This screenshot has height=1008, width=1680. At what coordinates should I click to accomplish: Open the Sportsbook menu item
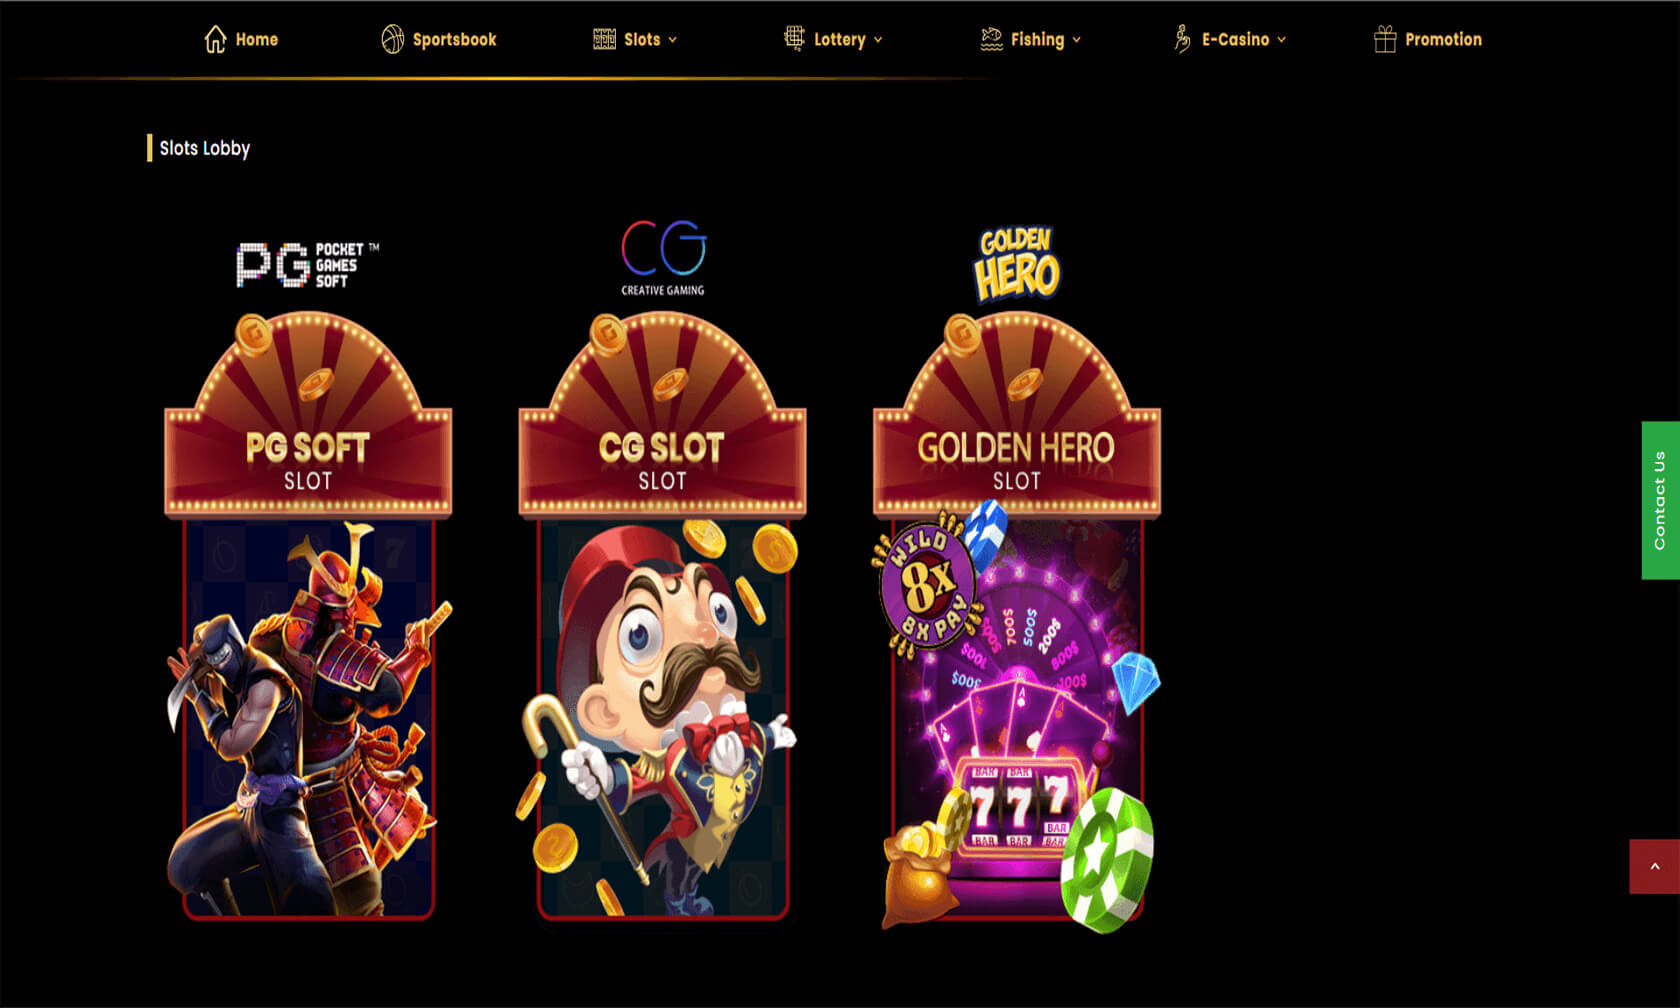pos(439,39)
